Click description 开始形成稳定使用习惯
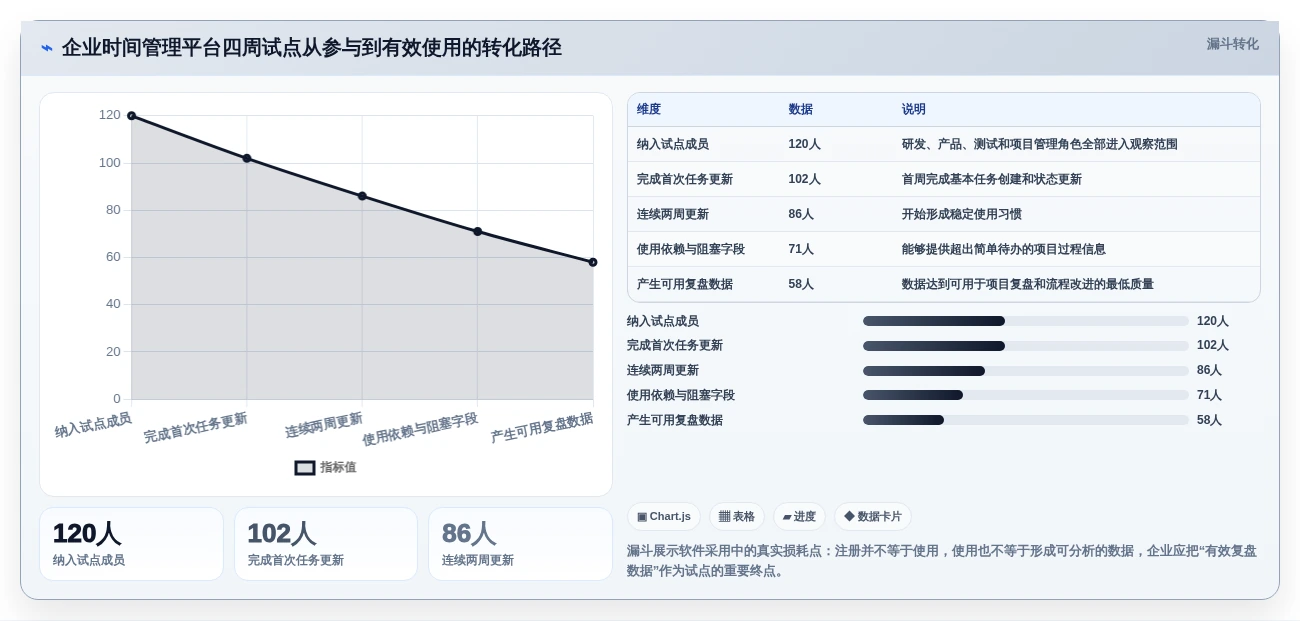This screenshot has height=621, width=1300. click(x=962, y=214)
